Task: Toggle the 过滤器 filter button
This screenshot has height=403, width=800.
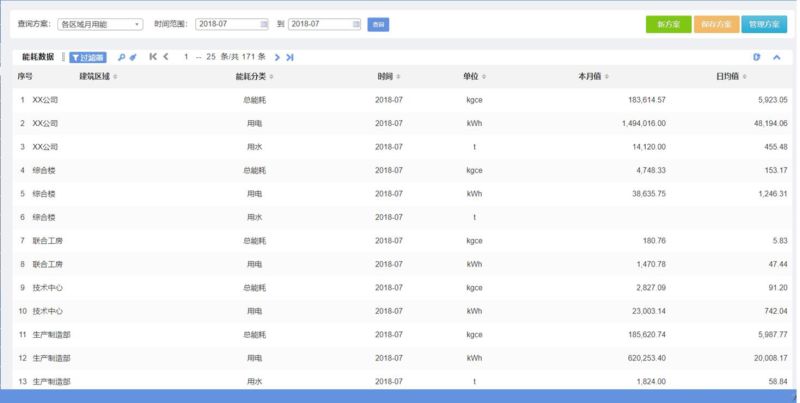Action: click(x=88, y=57)
